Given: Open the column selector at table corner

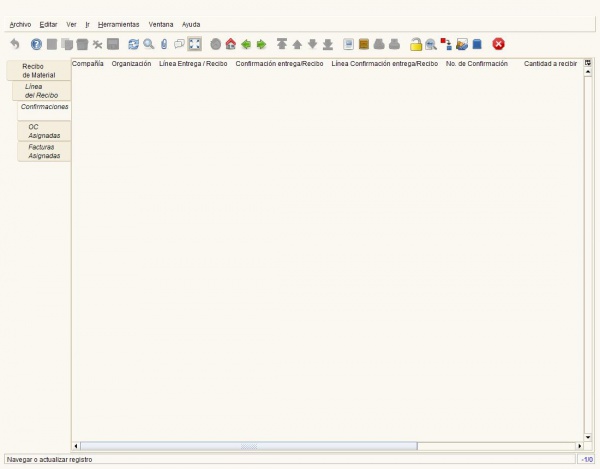Looking at the screenshot, I should [588, 63].
